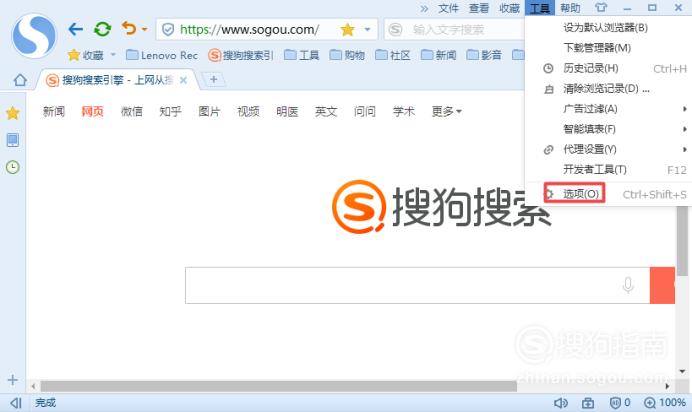Click the 工具 menu in menu bar

(x=540, y=7)
